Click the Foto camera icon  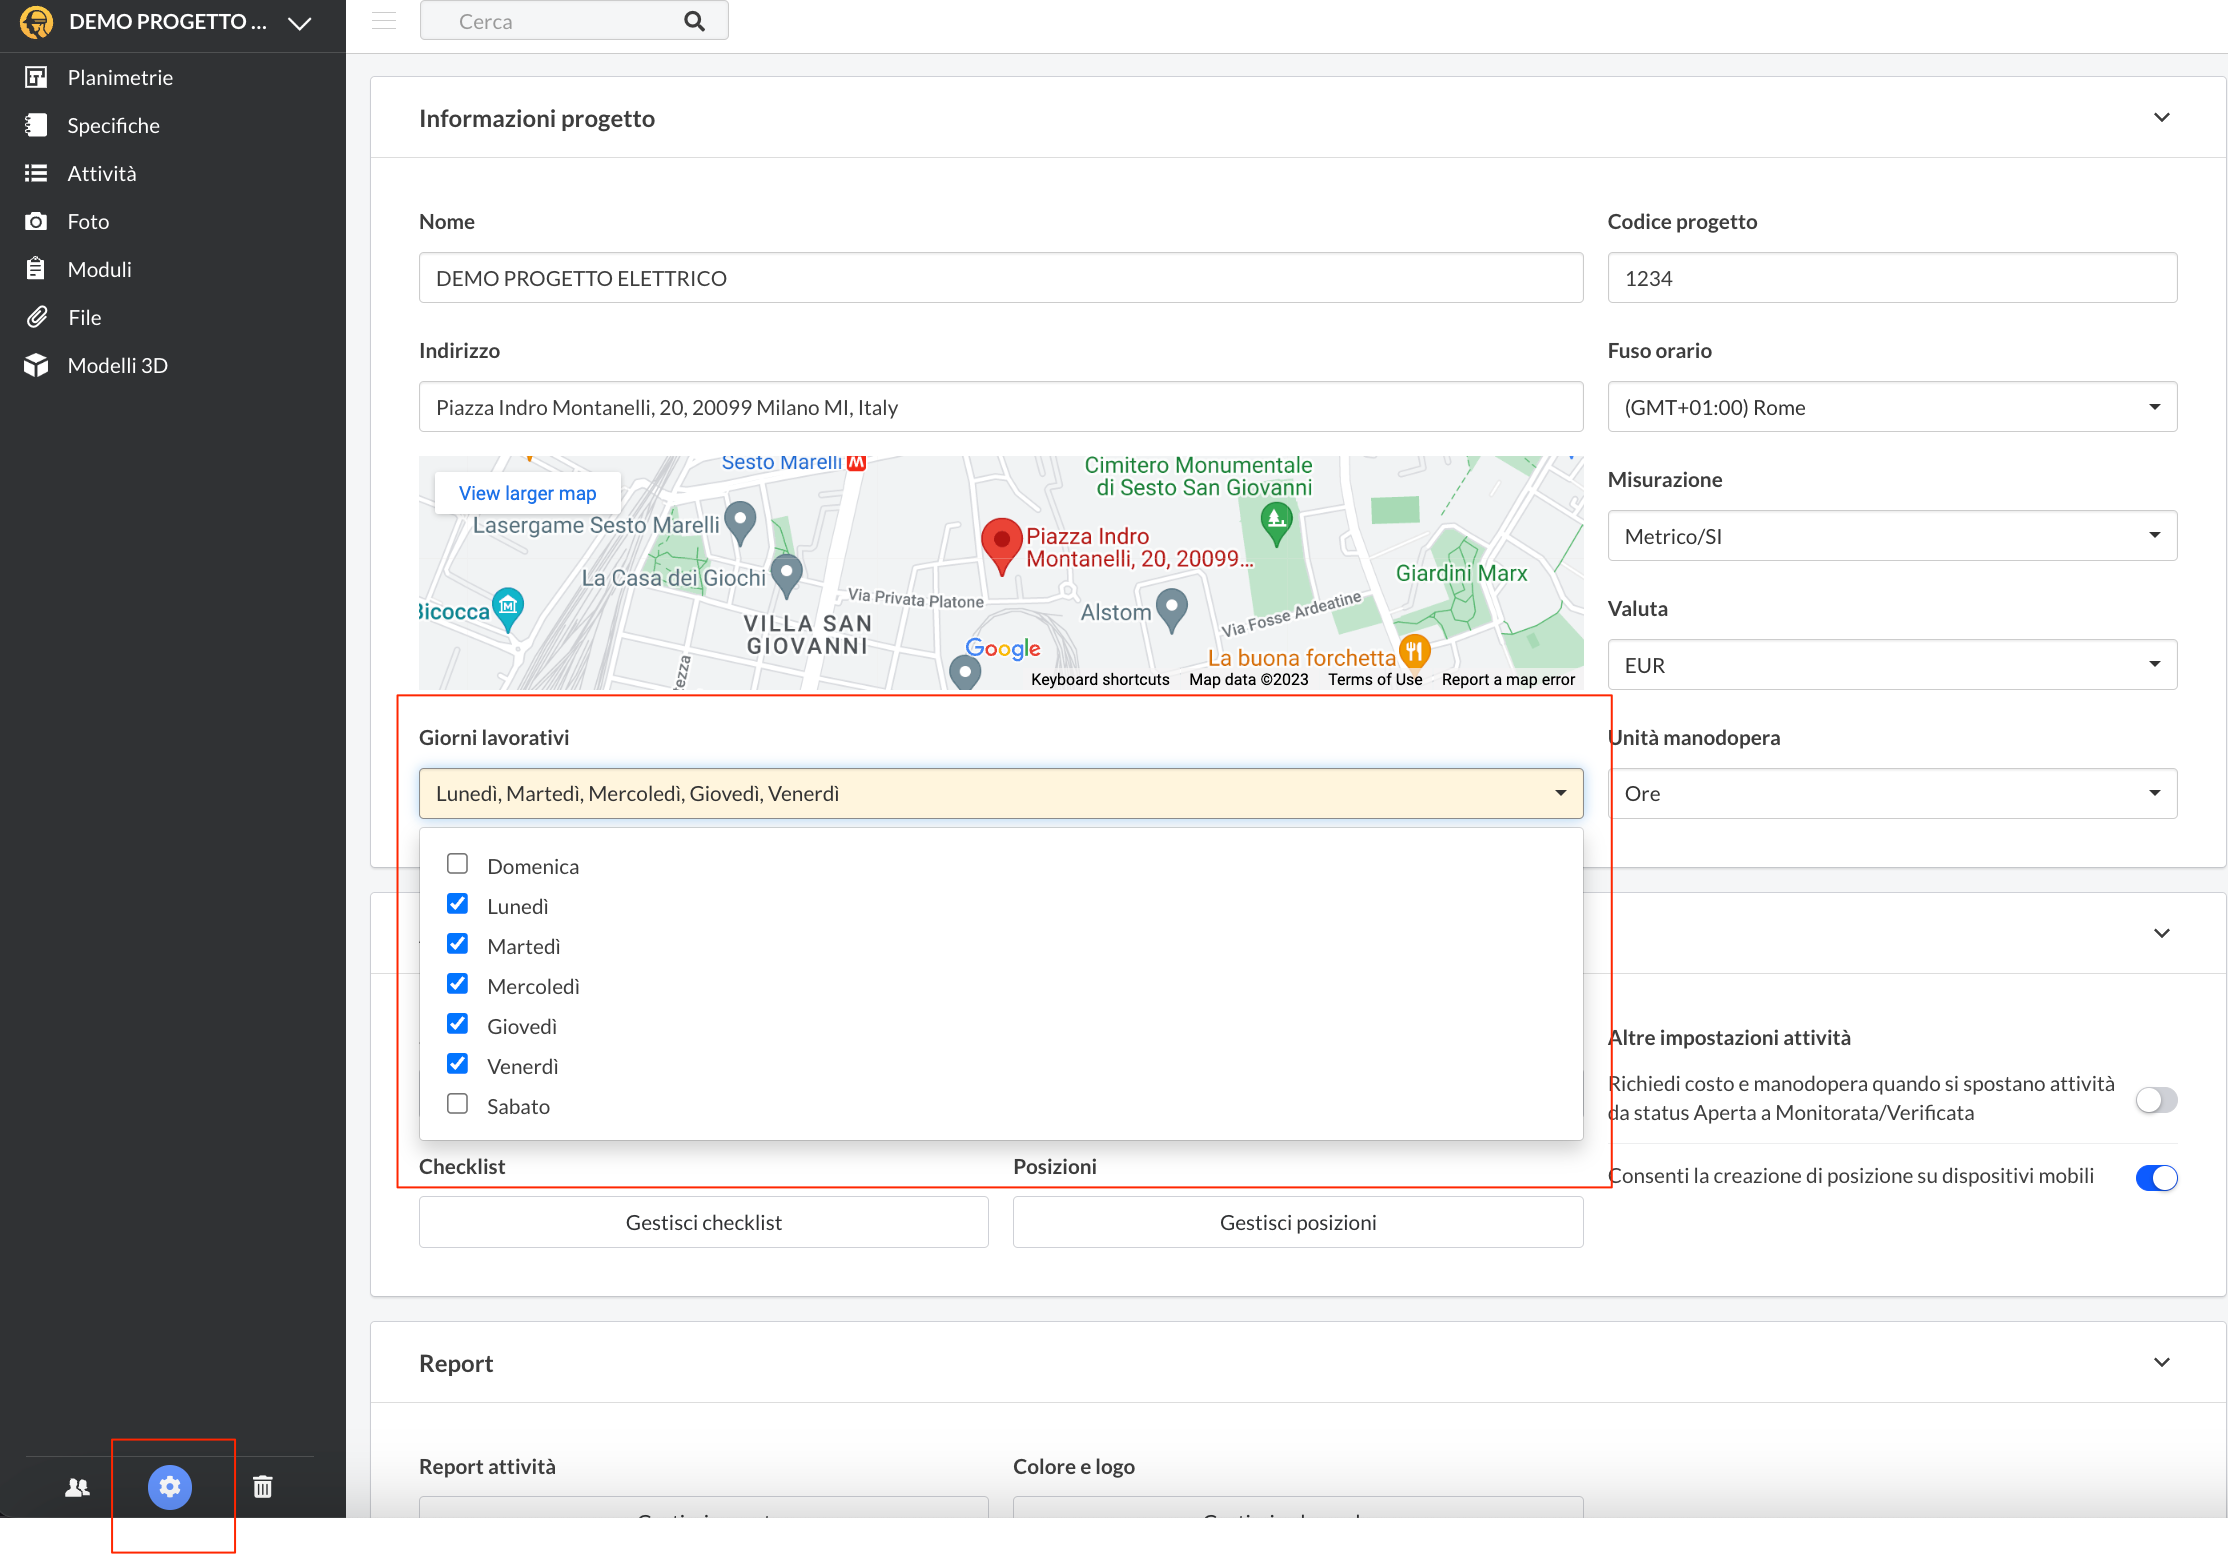(36, 221)
